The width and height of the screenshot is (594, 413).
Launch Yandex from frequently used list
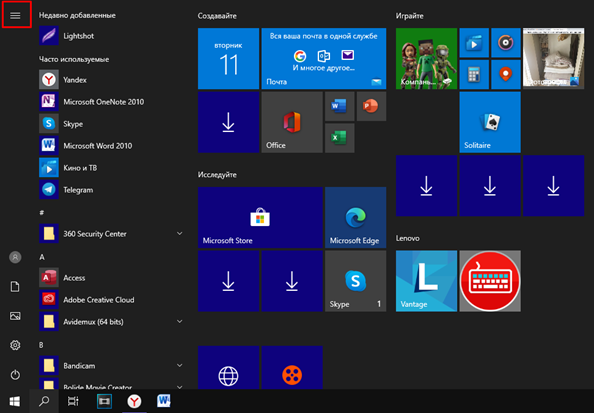(x=111, y=80)
